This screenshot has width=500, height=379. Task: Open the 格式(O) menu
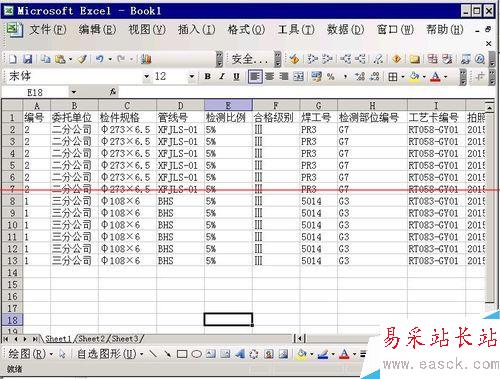tap(246, 30)
